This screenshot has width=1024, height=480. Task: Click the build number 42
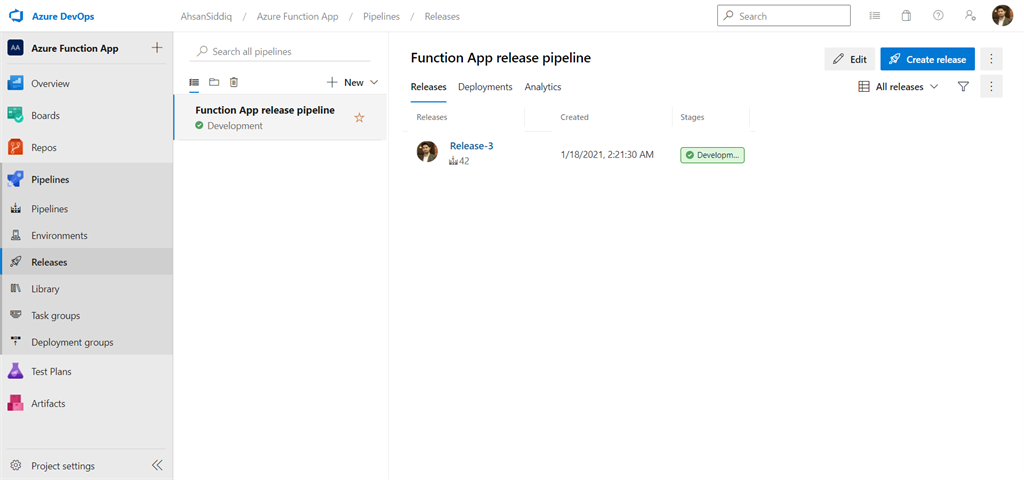click(x=464, y=161)
